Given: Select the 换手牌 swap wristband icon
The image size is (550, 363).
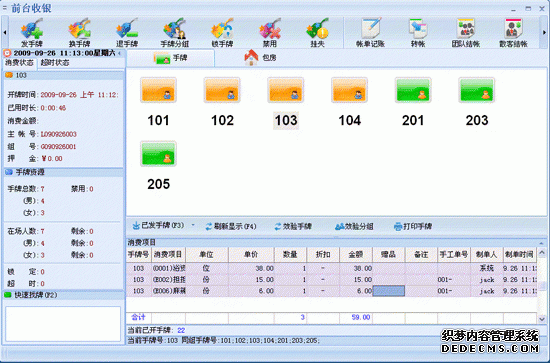Looking at the screenshot, I should [x=79, y=32].
